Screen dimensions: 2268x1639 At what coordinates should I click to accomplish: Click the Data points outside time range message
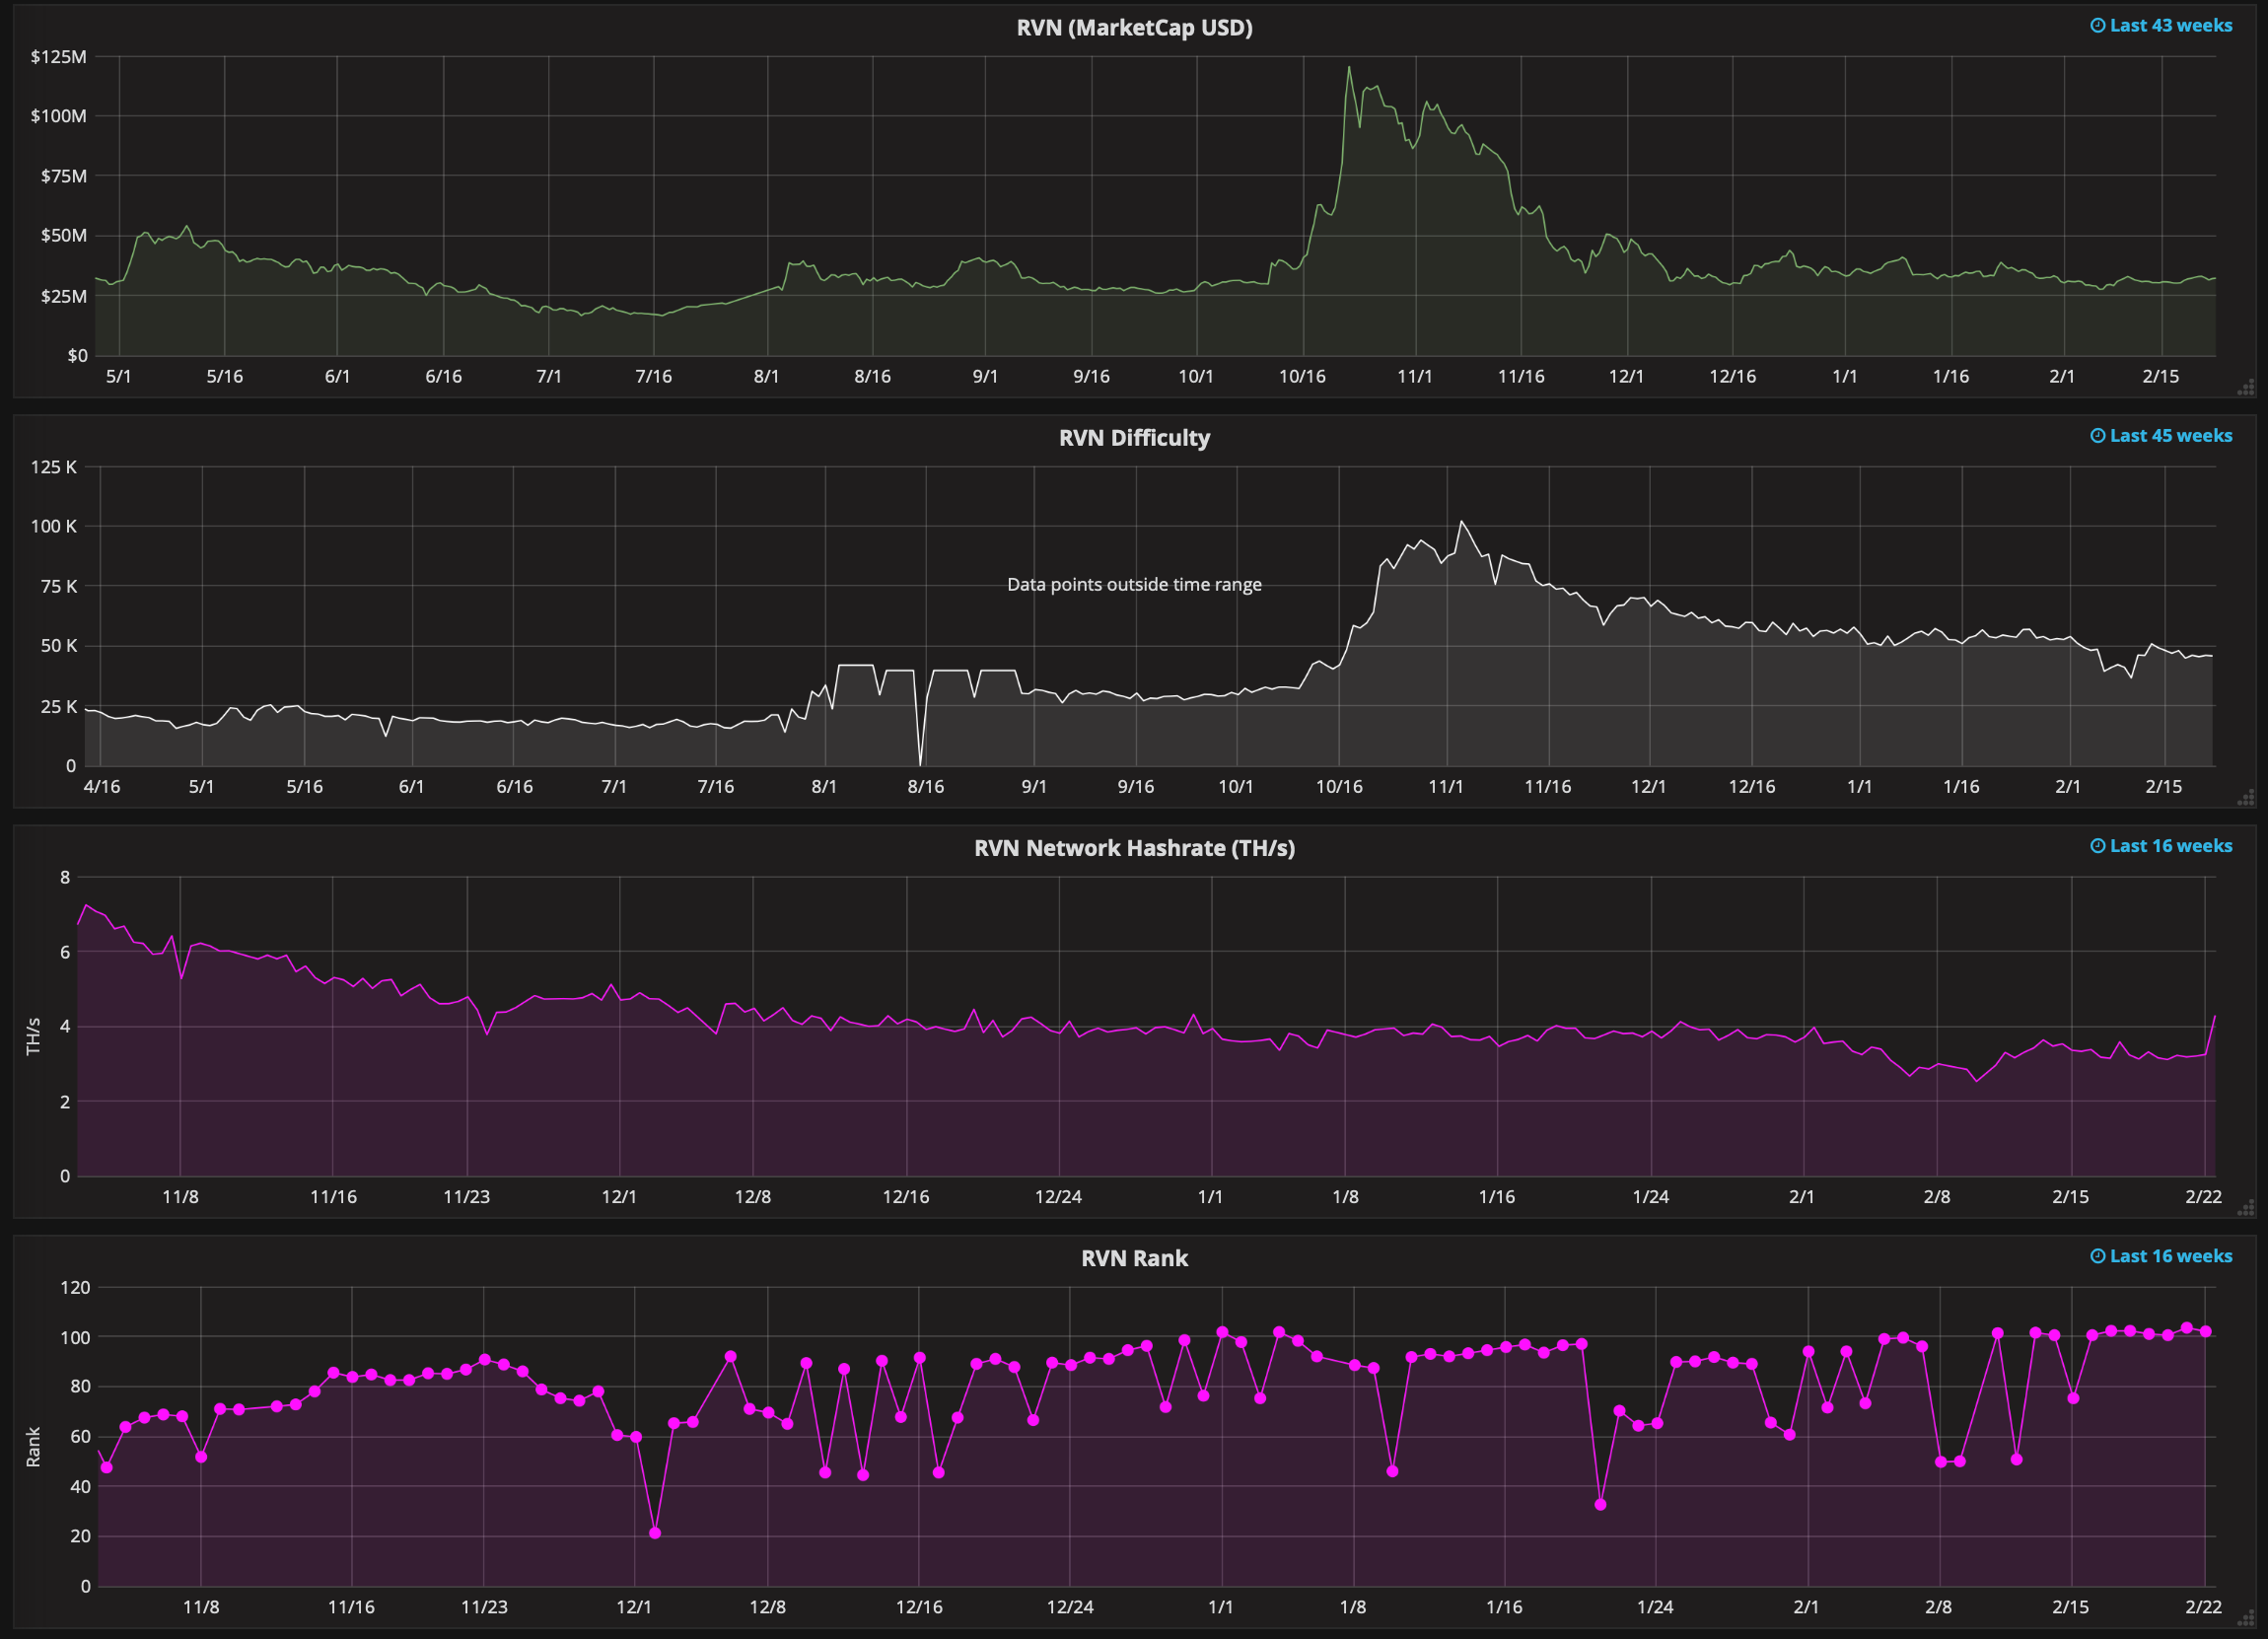[1134, 584]
